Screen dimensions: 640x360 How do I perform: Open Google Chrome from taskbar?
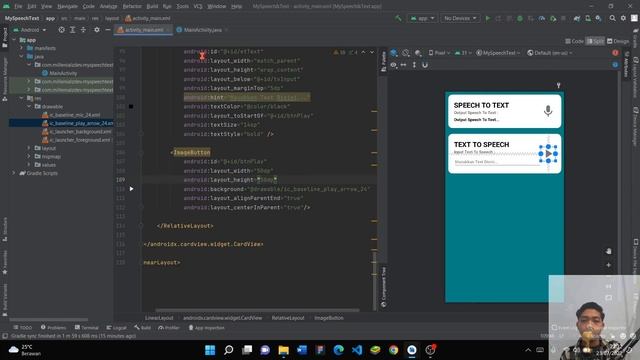393,350
